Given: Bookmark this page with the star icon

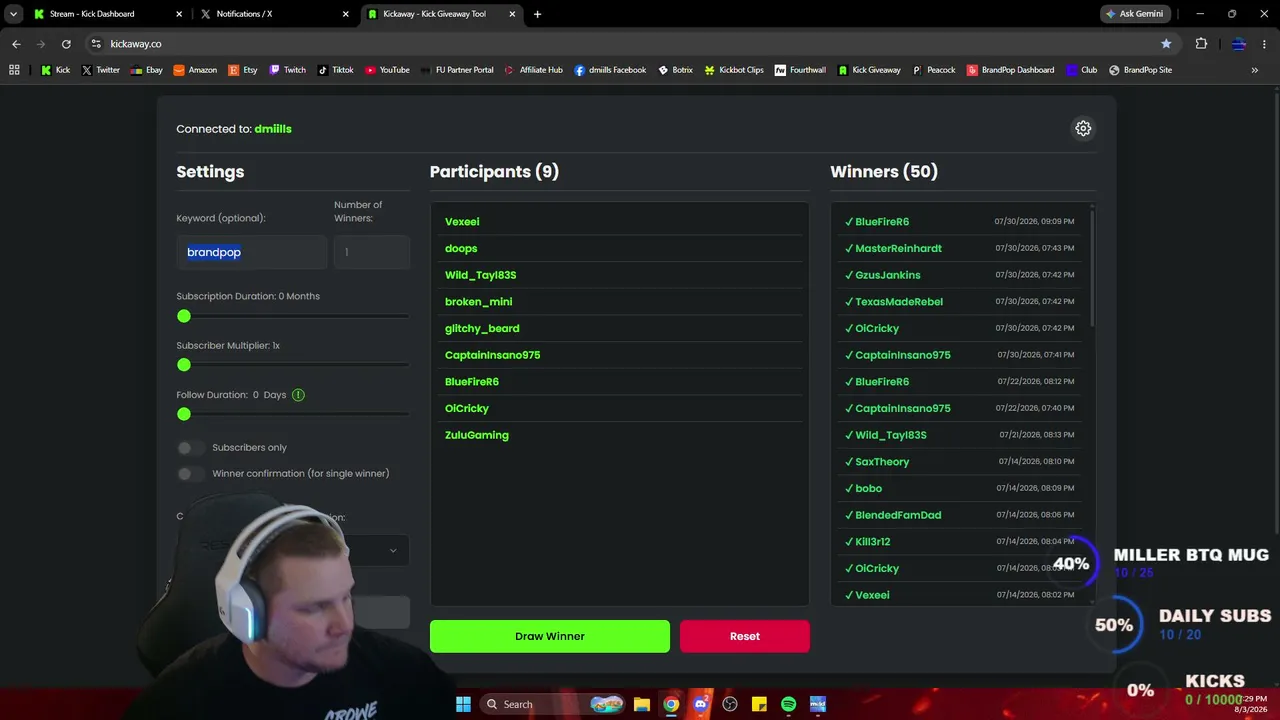Looking at the screenshot, I should [1166, 44].
